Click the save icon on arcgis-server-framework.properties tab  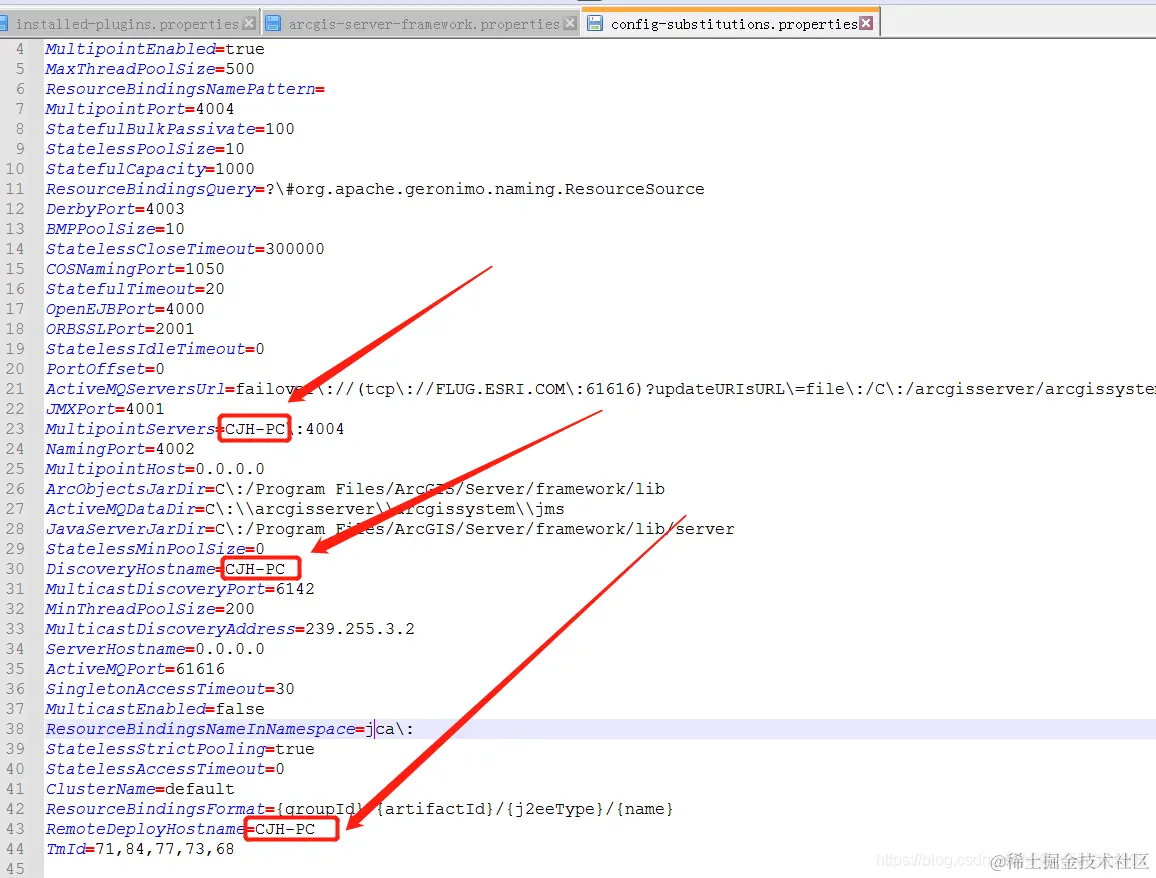click(x=274, y=24)
